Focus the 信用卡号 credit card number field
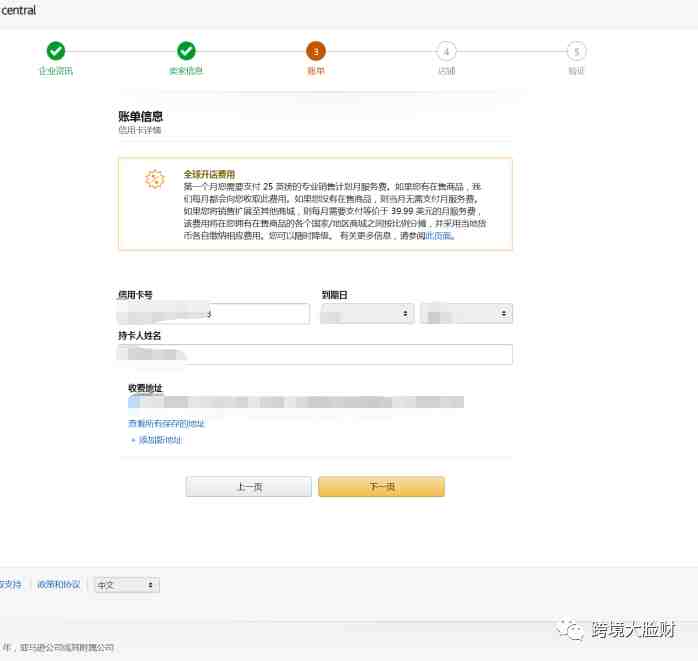698x661 pixels. (213, 313)
